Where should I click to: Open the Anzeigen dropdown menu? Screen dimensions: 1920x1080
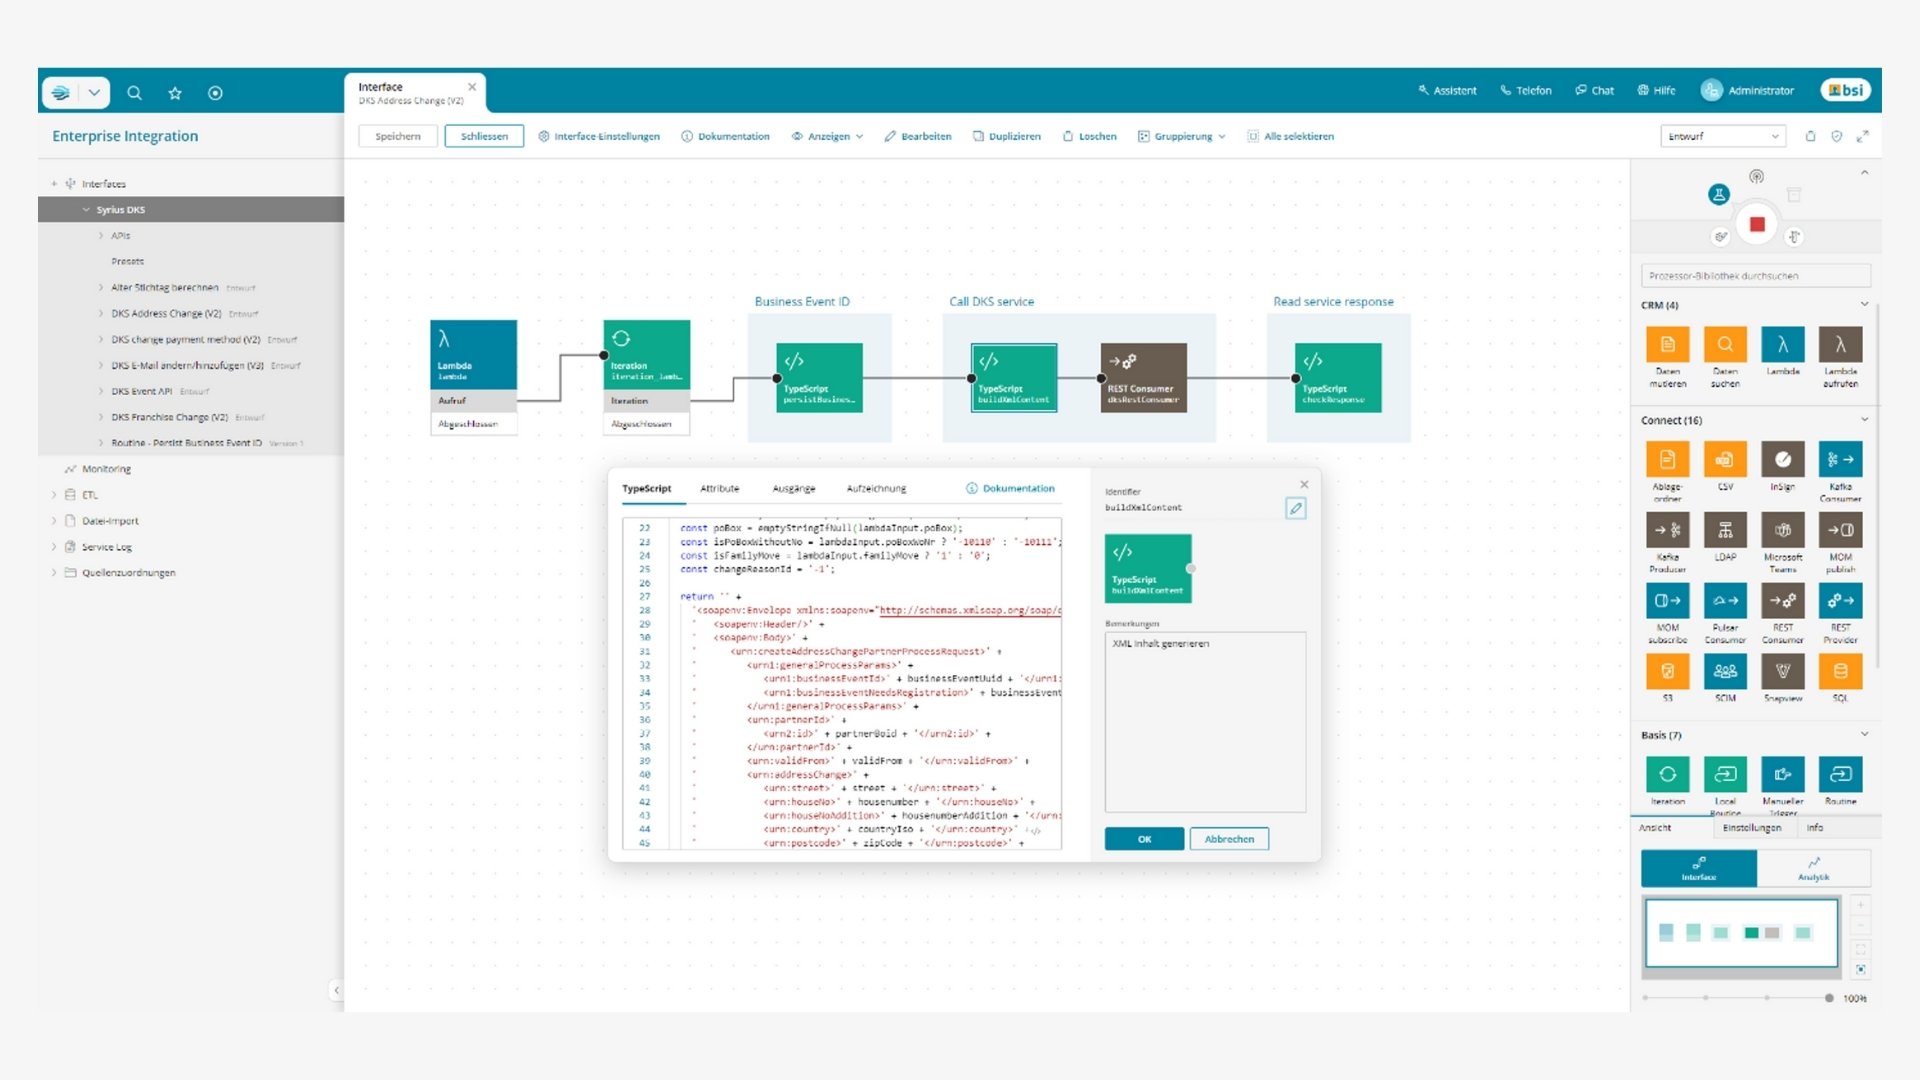[x=828, y=136]
